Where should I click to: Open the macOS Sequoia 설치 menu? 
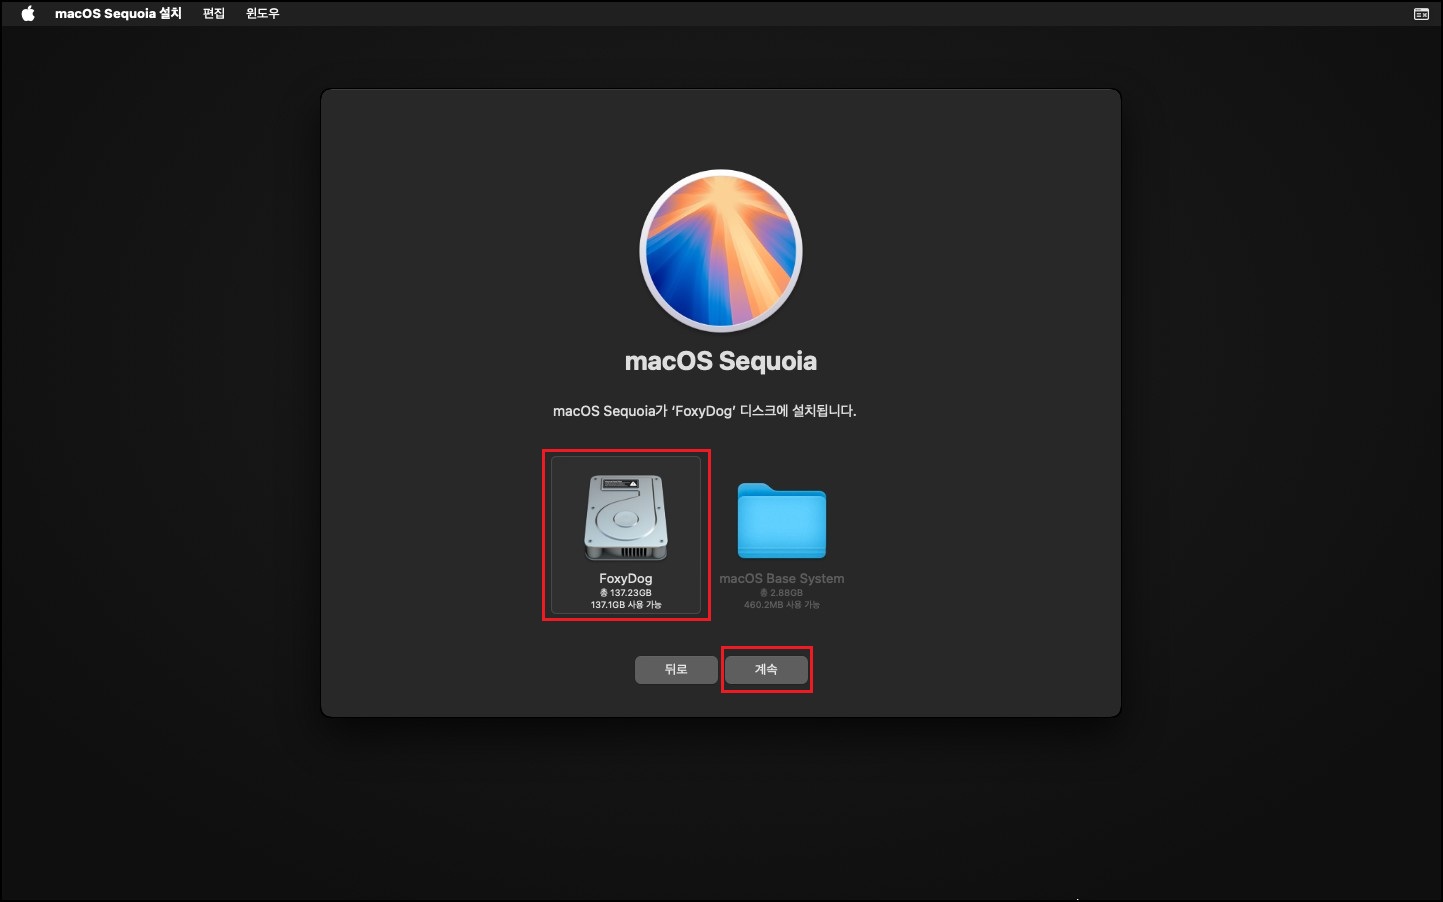[x=118, y=13]
